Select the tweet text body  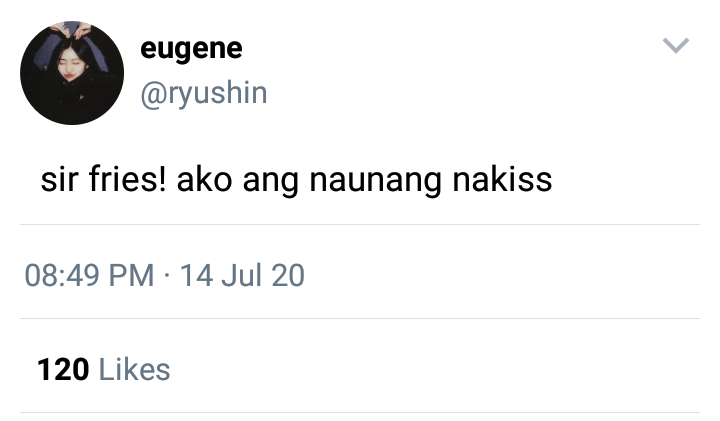click(x=296, y=180)
